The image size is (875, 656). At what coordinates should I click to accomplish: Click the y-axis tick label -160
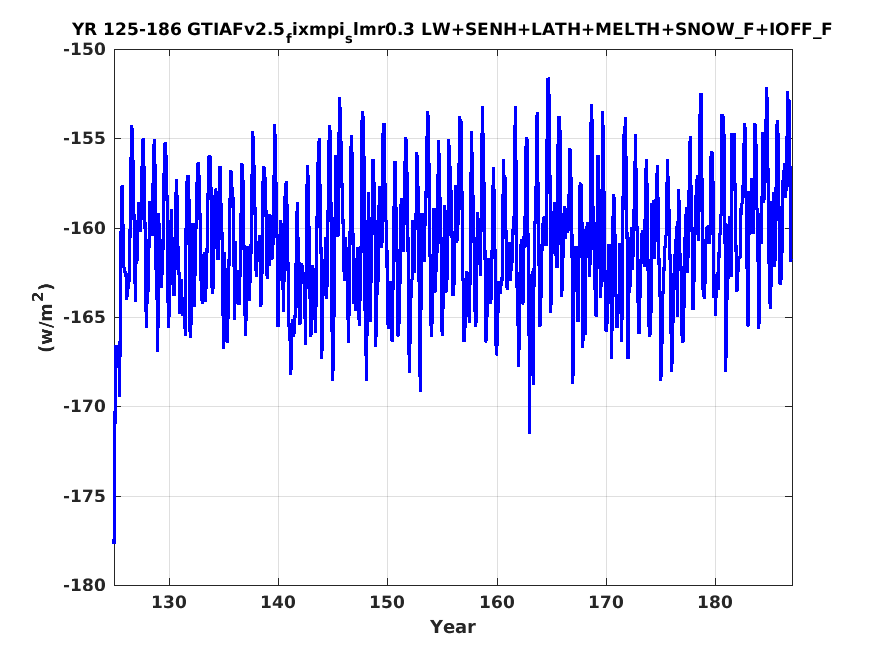(x=85, y=228)
